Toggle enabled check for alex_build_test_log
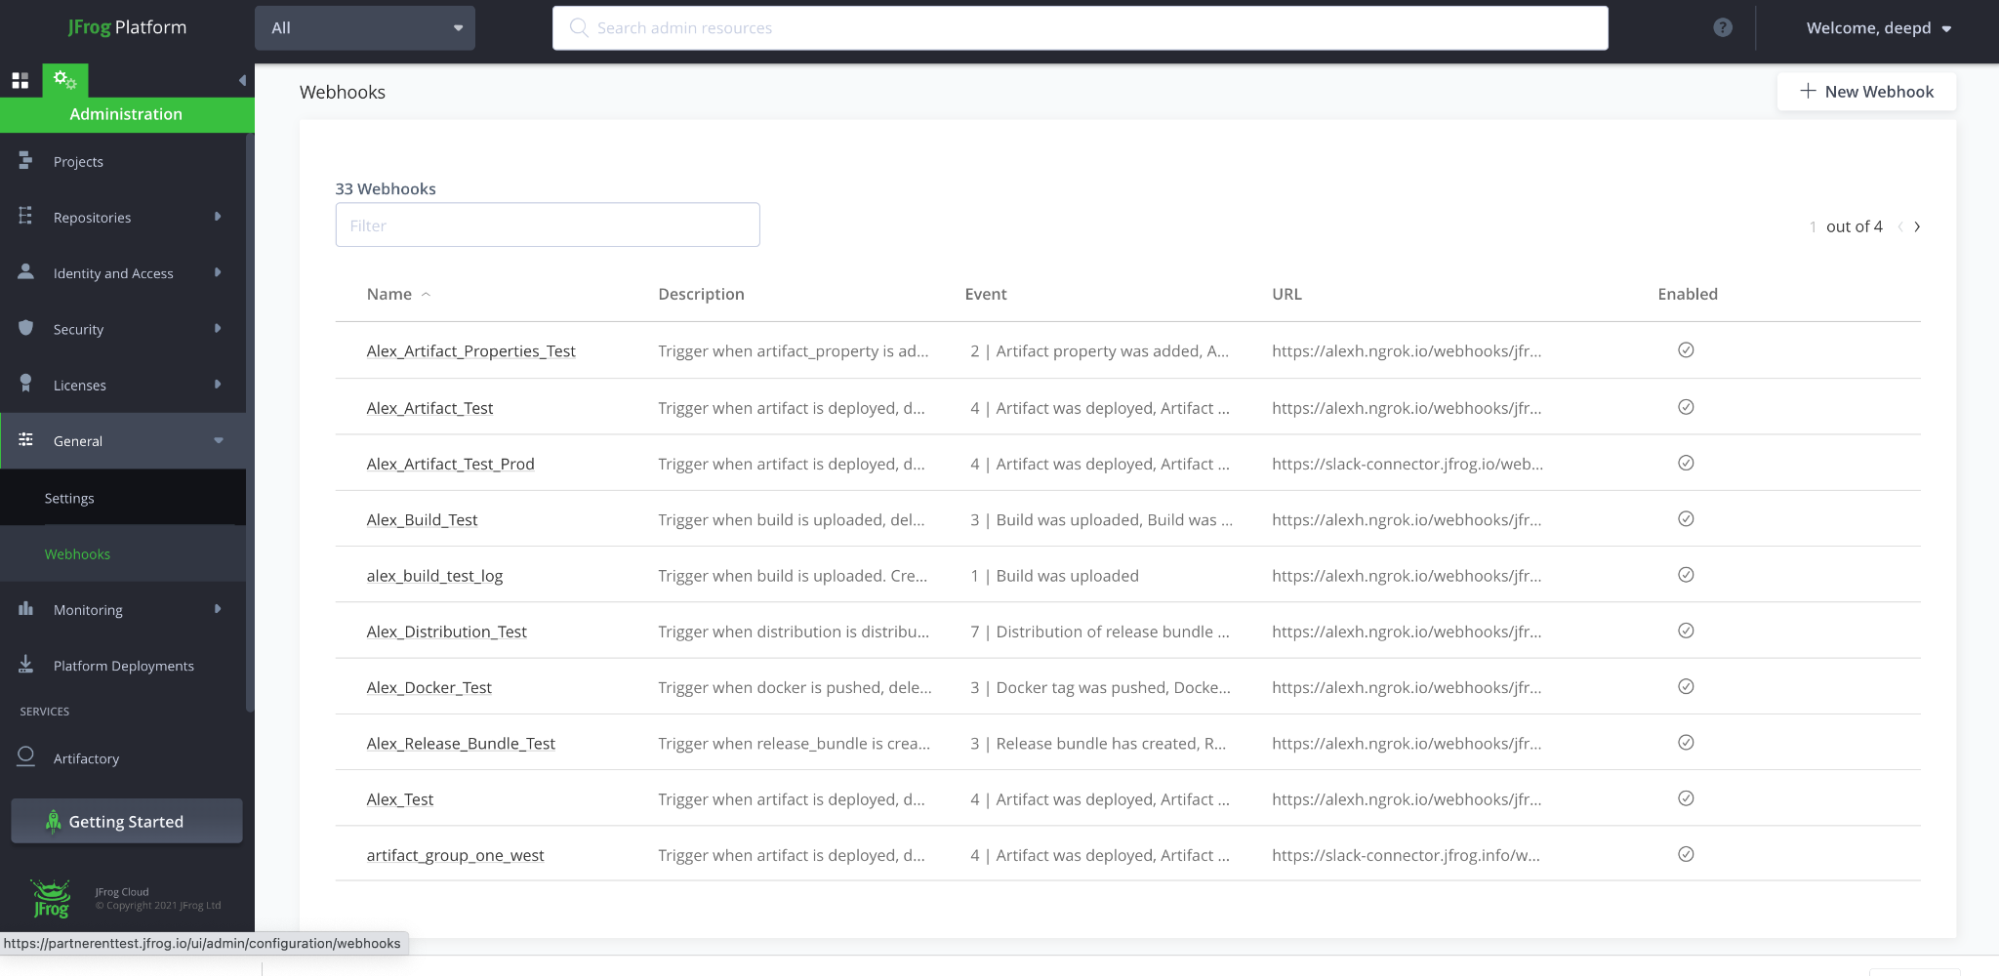 point(1685,575)
